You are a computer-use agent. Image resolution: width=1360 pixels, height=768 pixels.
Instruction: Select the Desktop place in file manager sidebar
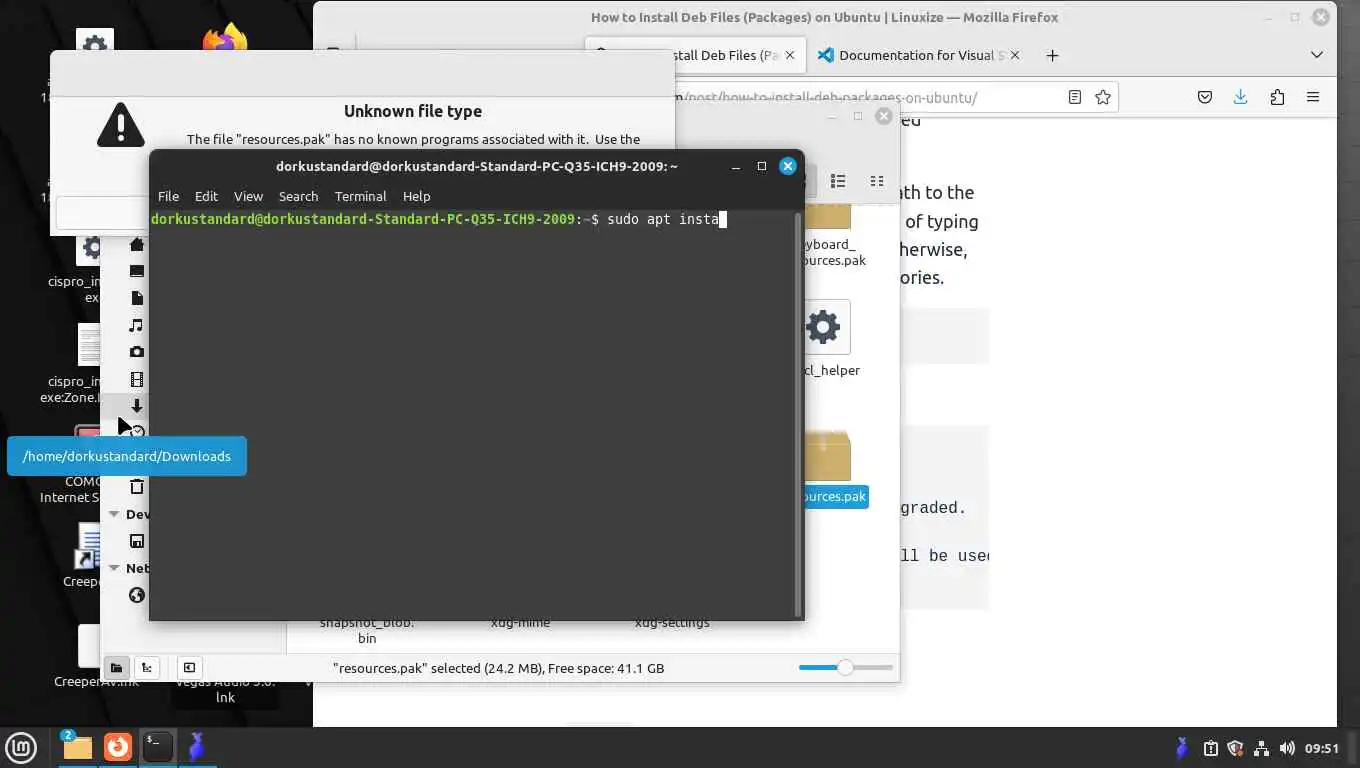[x=137, y=271]
